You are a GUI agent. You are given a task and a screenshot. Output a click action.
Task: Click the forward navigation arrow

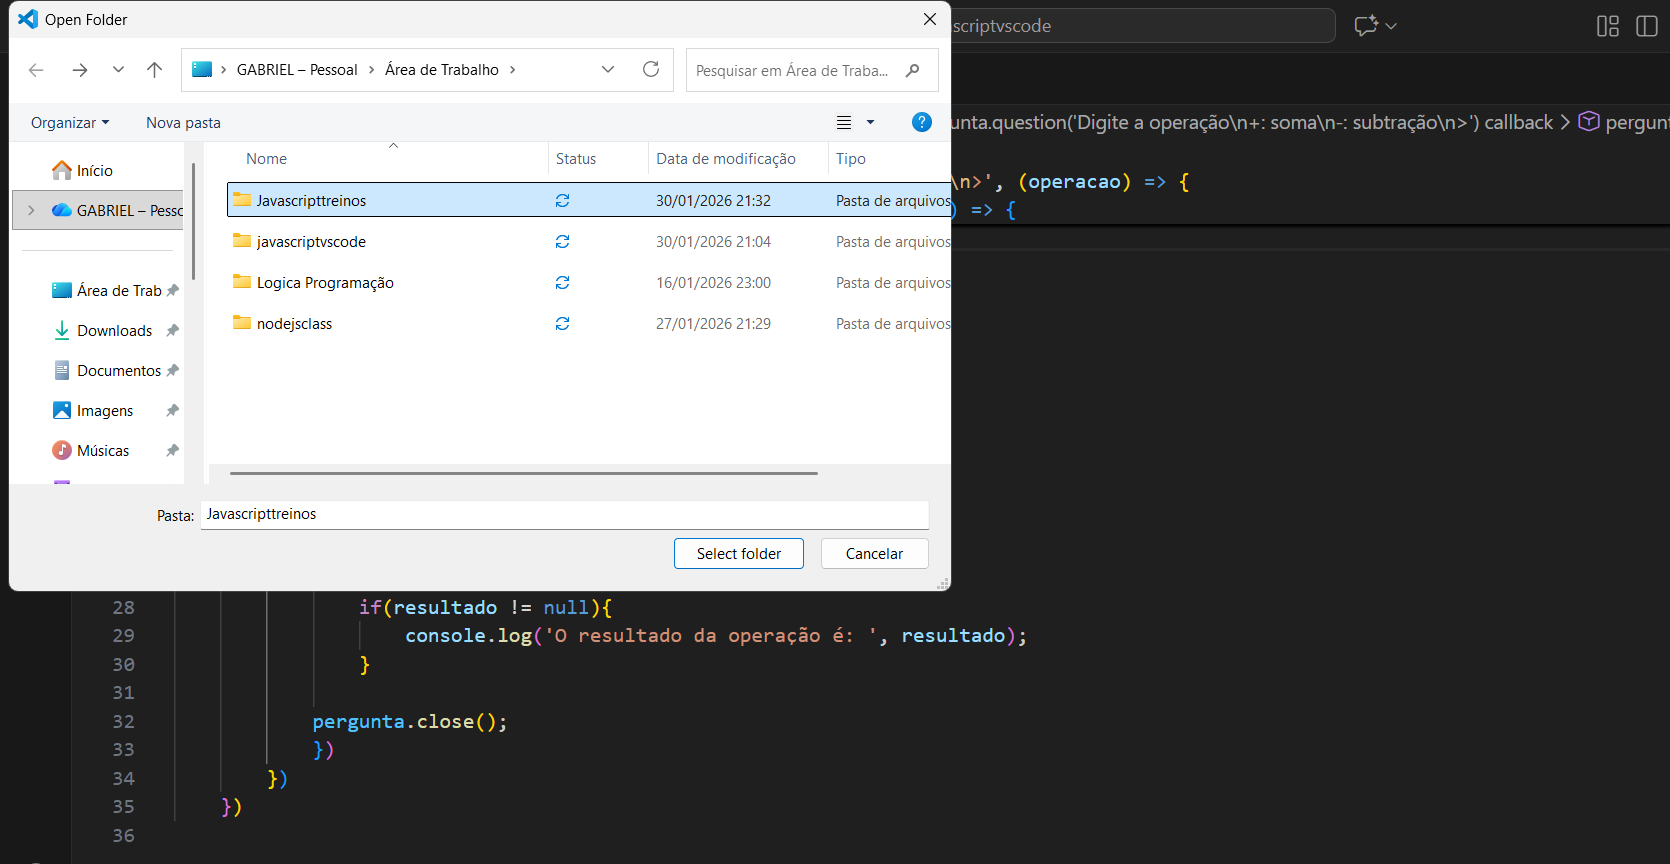80,70
